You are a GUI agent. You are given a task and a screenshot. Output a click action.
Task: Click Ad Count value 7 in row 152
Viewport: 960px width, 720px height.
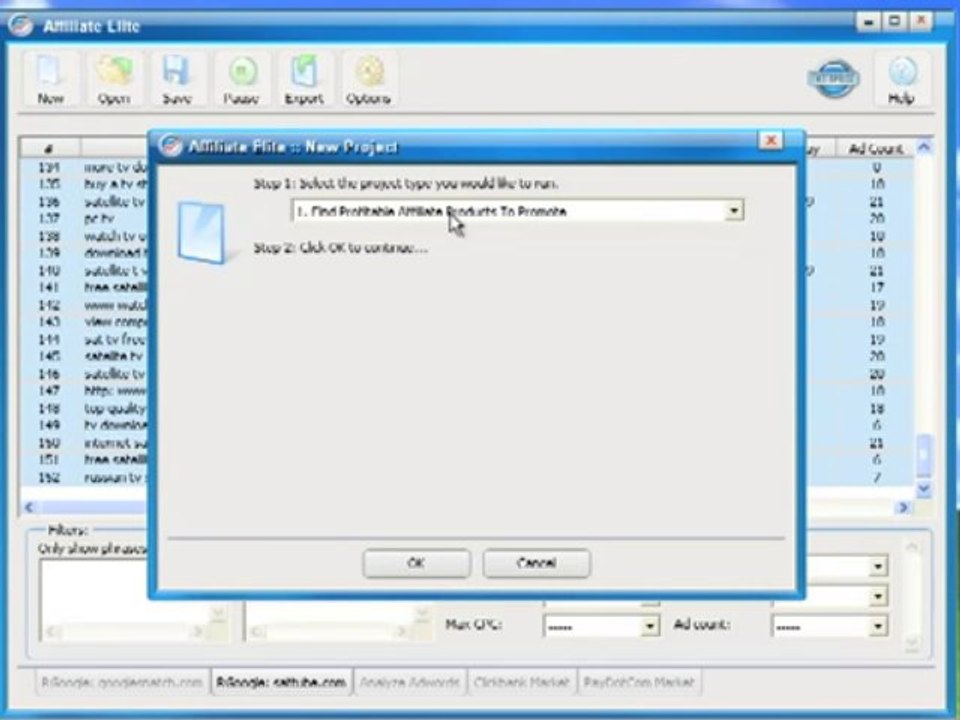[x=877, y=477]
